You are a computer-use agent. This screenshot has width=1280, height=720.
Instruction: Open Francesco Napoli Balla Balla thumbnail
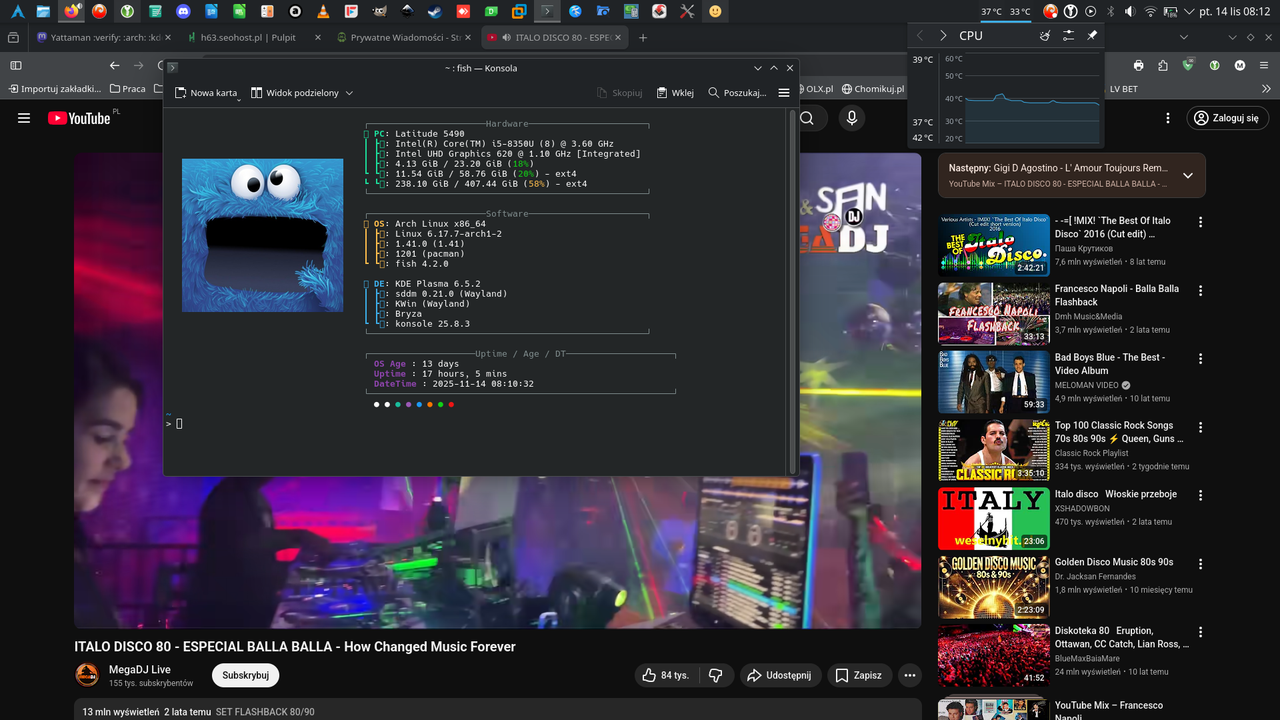point(994,313)
